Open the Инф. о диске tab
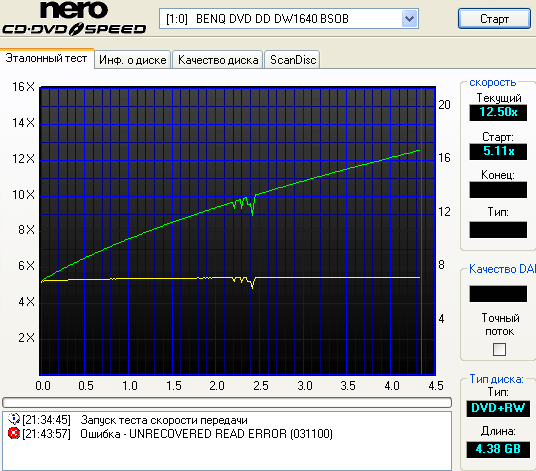The height and width of the screenshot is (471, 536). (133, 60)
